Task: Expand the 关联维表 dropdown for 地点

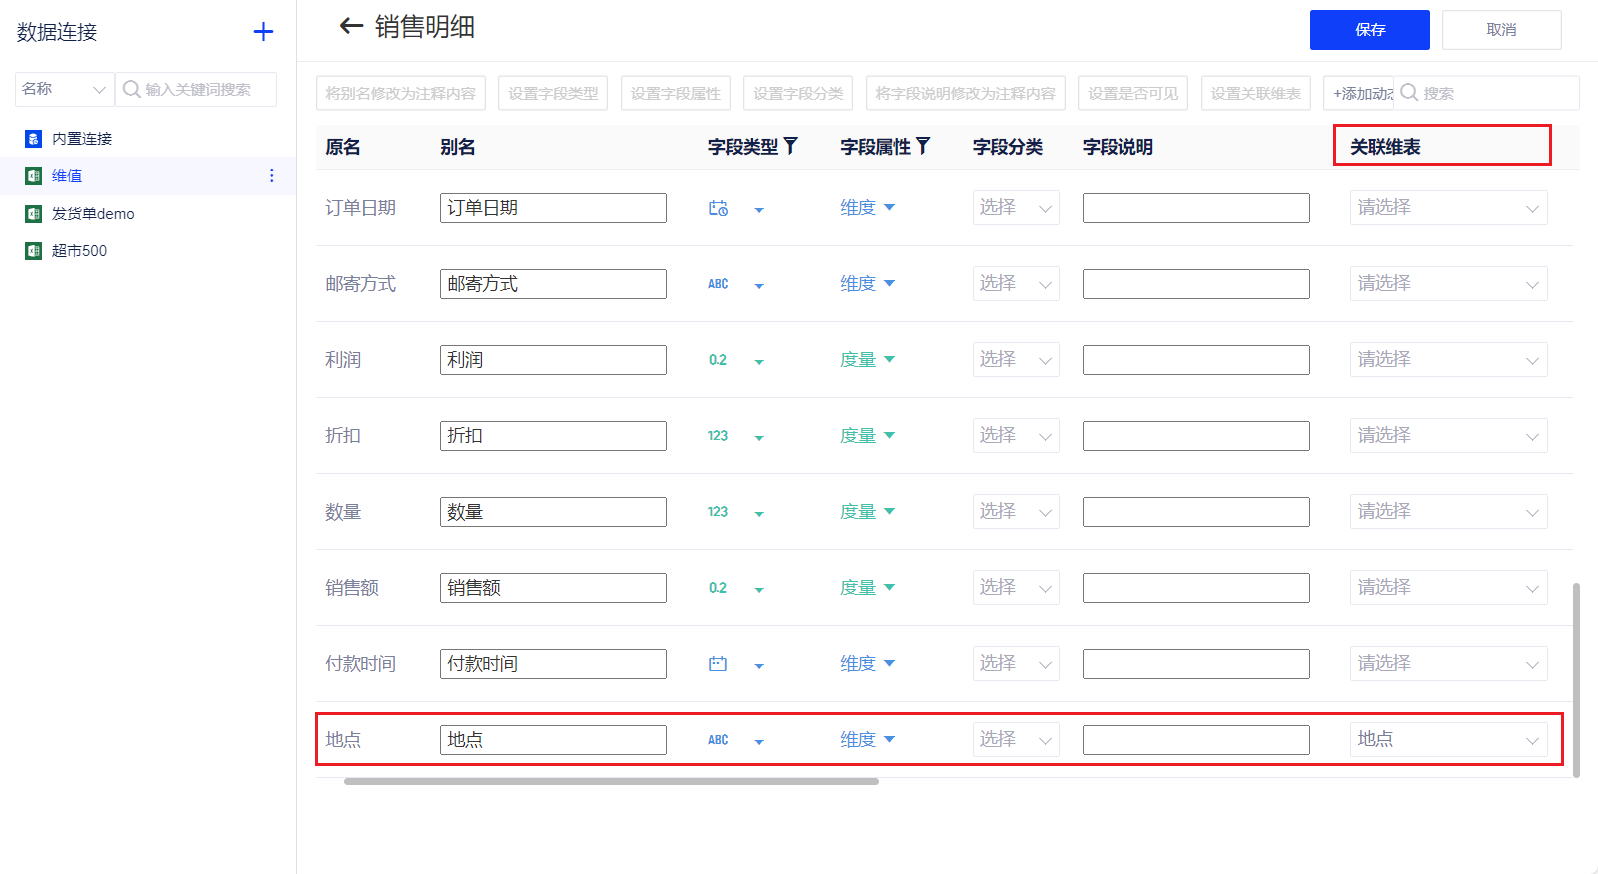Action: [x=1448, y=740]
